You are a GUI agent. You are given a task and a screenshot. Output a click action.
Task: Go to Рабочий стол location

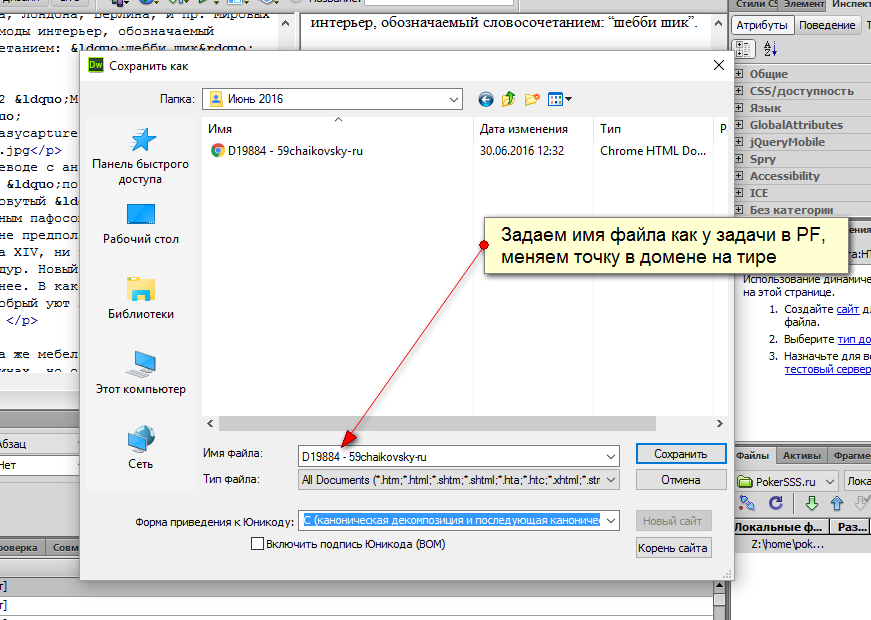click(140, 222)
